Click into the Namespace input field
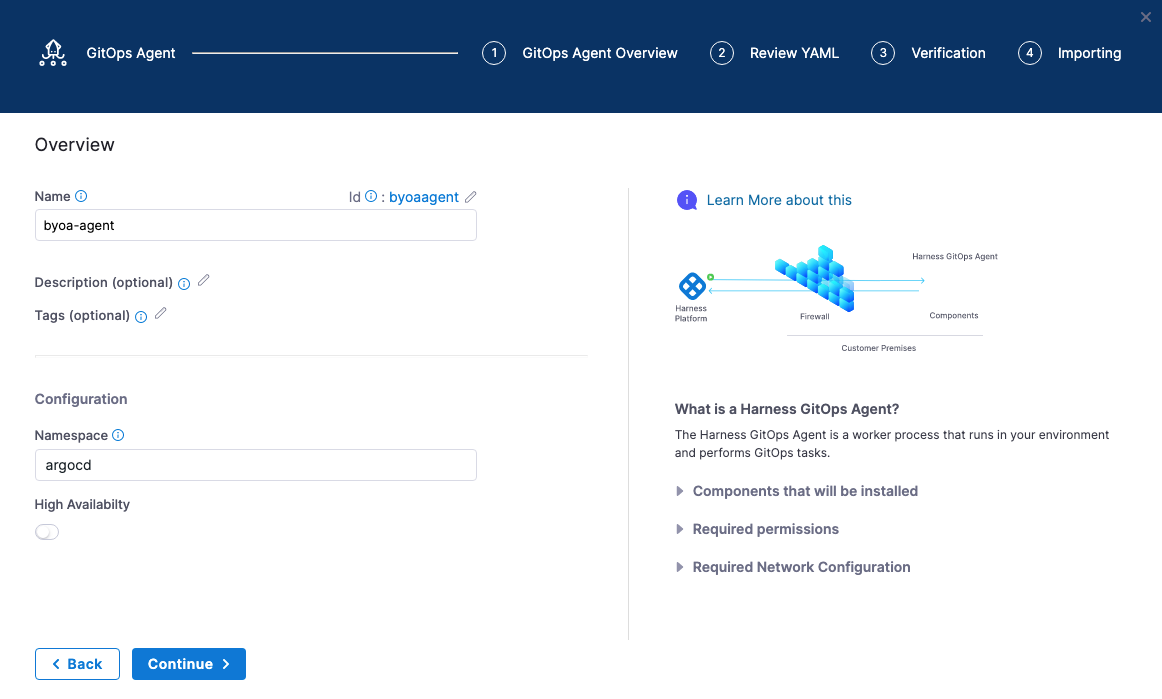The height and width of the screenshot is (699, 1162). pos(255,465)
